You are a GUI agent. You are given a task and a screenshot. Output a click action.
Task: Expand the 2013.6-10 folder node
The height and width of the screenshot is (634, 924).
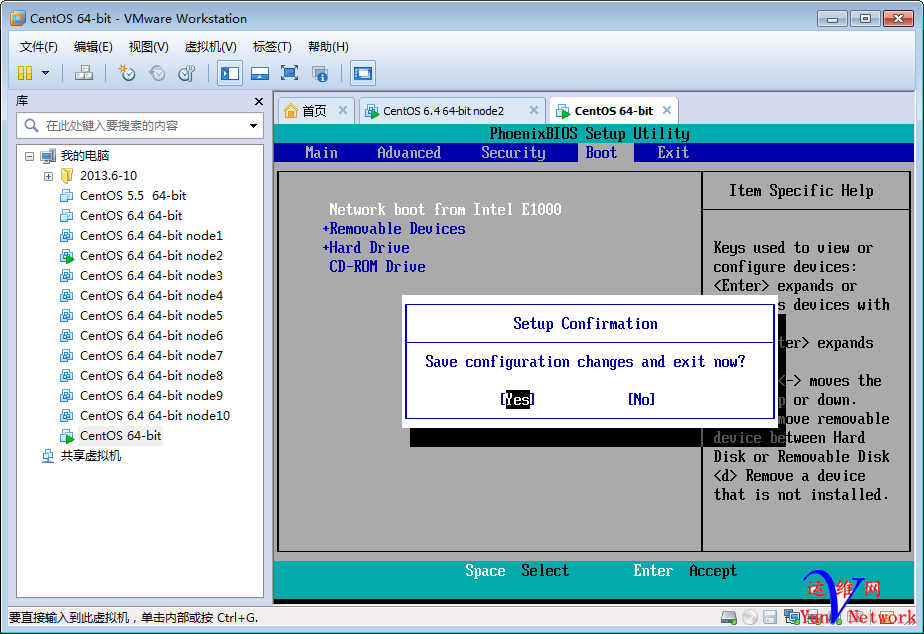click(x=48, y=176)
